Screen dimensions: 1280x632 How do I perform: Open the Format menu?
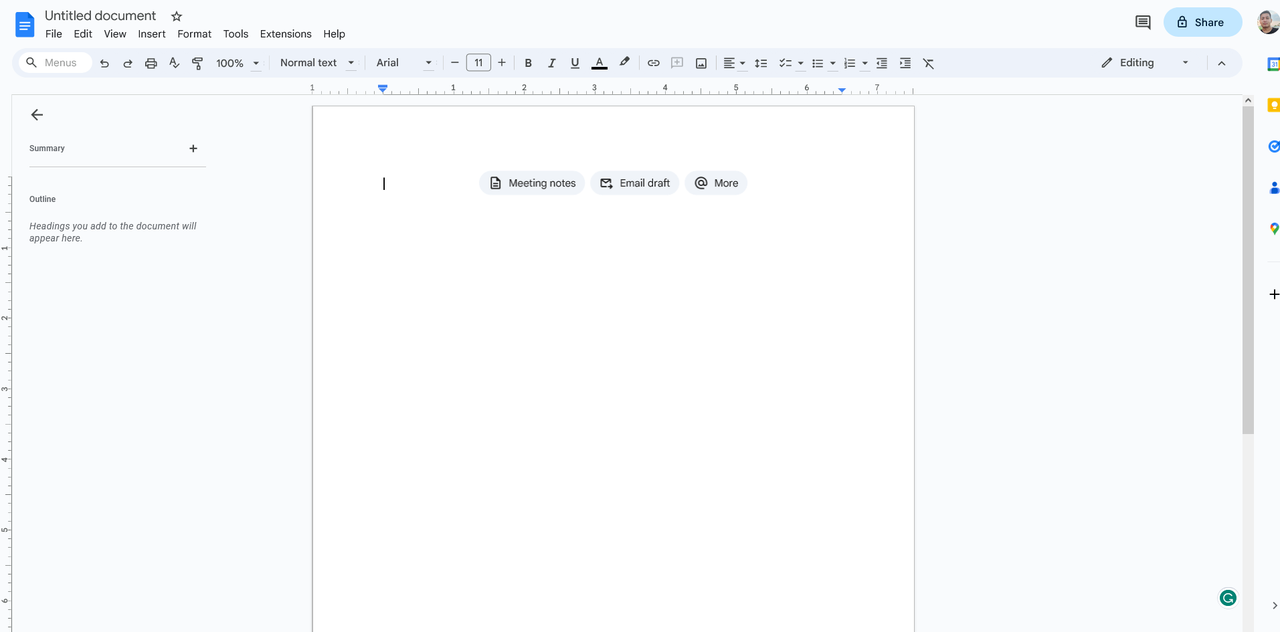tap(194, 34)
